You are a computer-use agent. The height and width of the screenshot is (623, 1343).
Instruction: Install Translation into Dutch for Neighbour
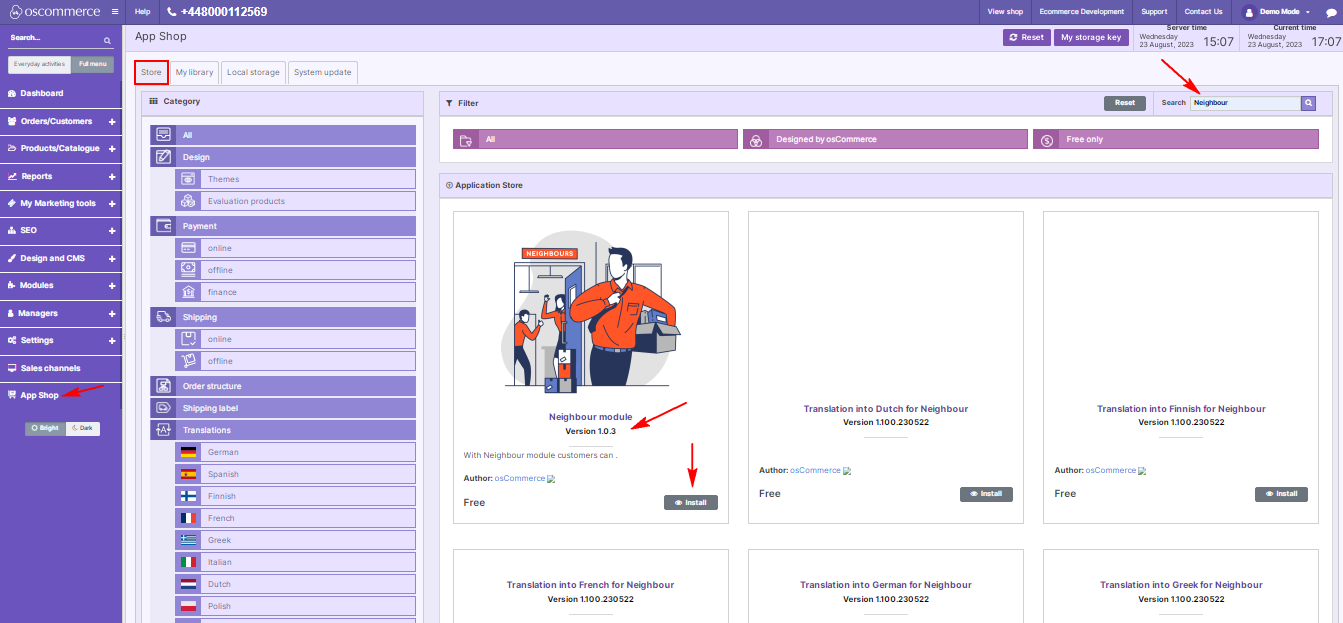click(986, 493)
